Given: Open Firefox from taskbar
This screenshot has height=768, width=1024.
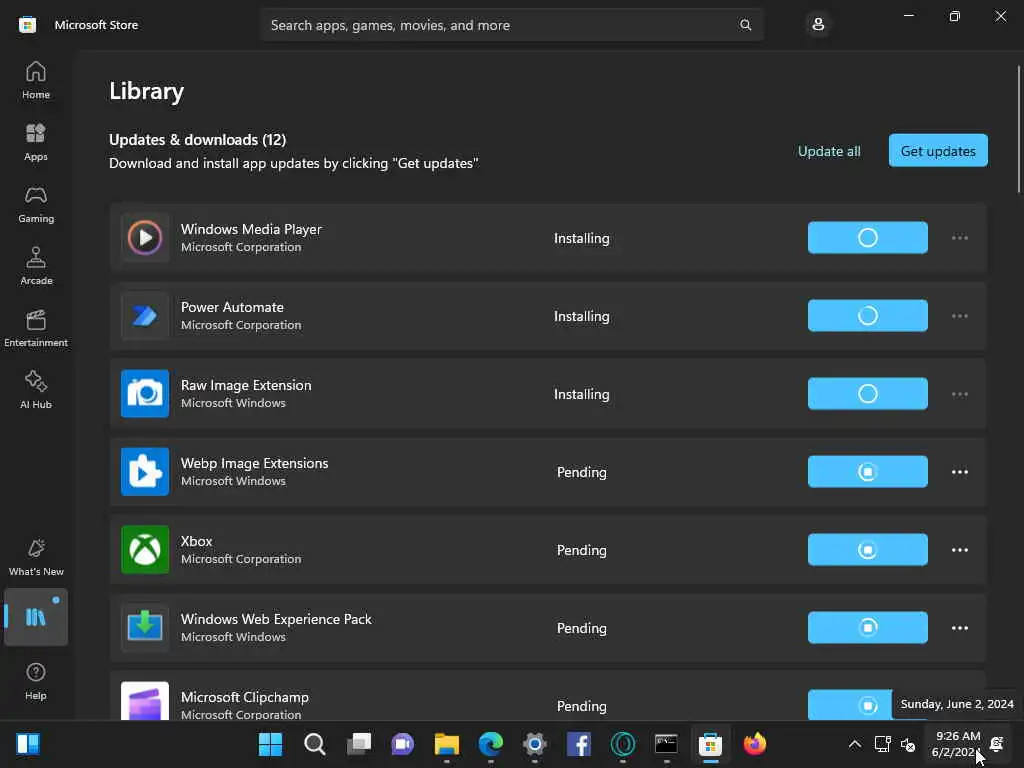Looking at the screenshot, I should click(x=754, y=744).
